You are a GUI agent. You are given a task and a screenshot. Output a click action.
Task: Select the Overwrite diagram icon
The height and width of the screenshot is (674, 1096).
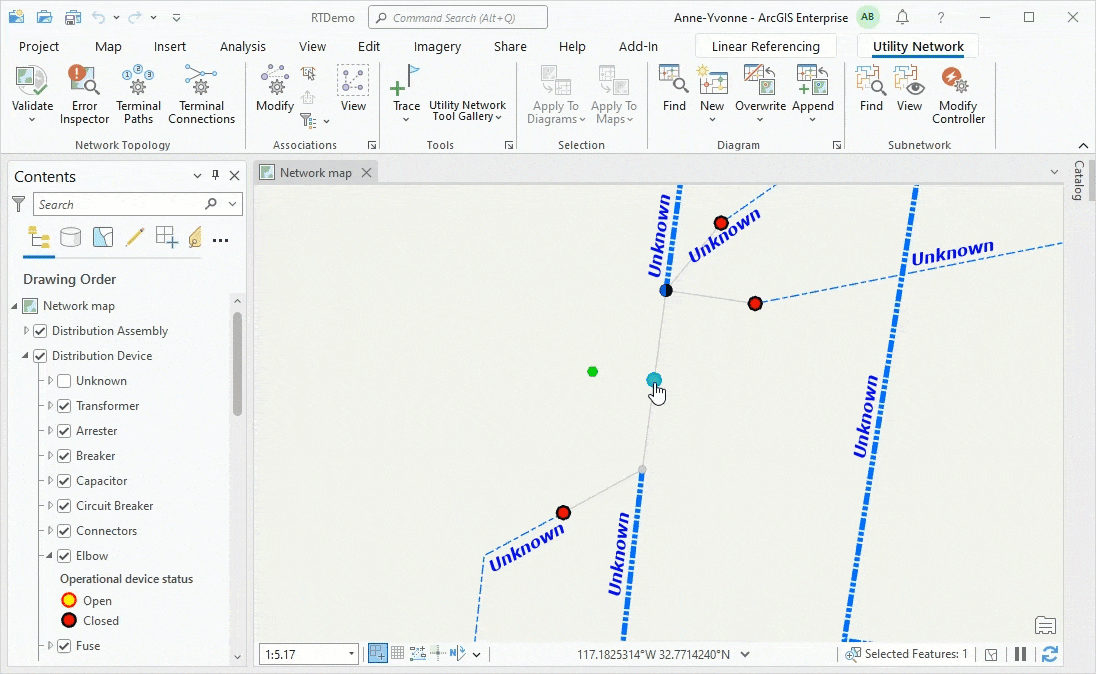(760, 80)
